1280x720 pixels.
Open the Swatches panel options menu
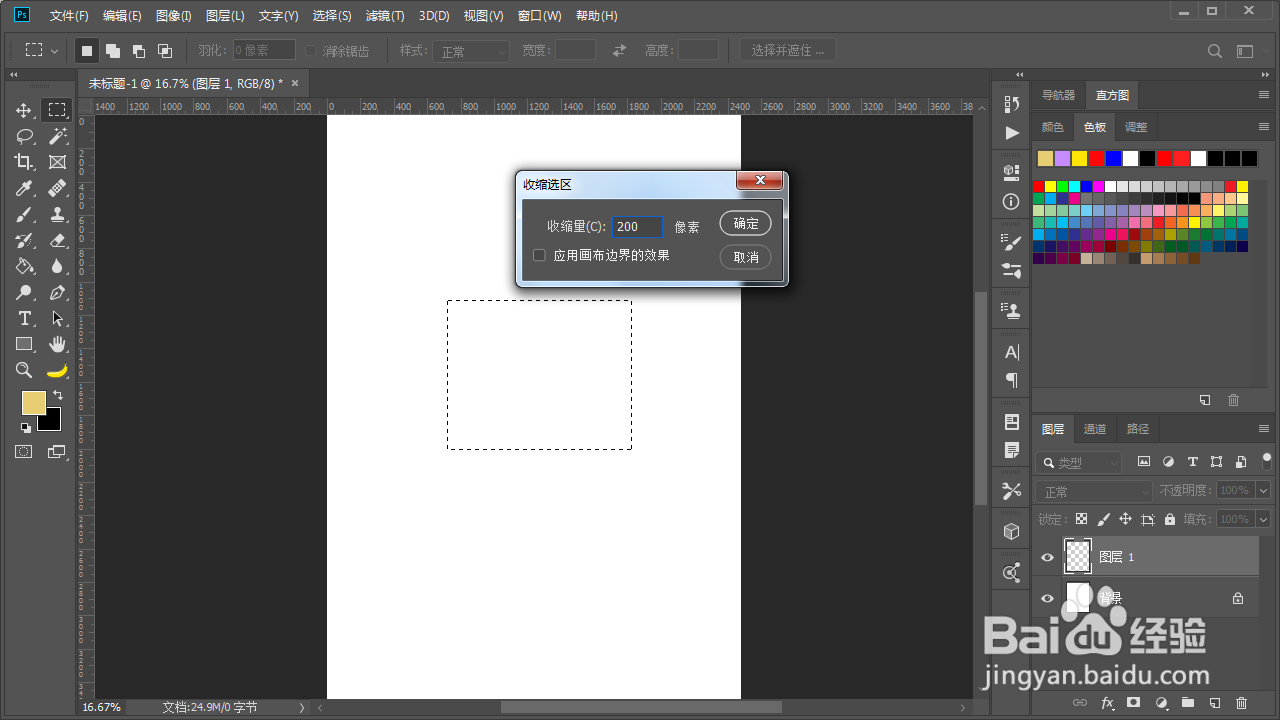pyautogui.click(x=1264, y=127)
